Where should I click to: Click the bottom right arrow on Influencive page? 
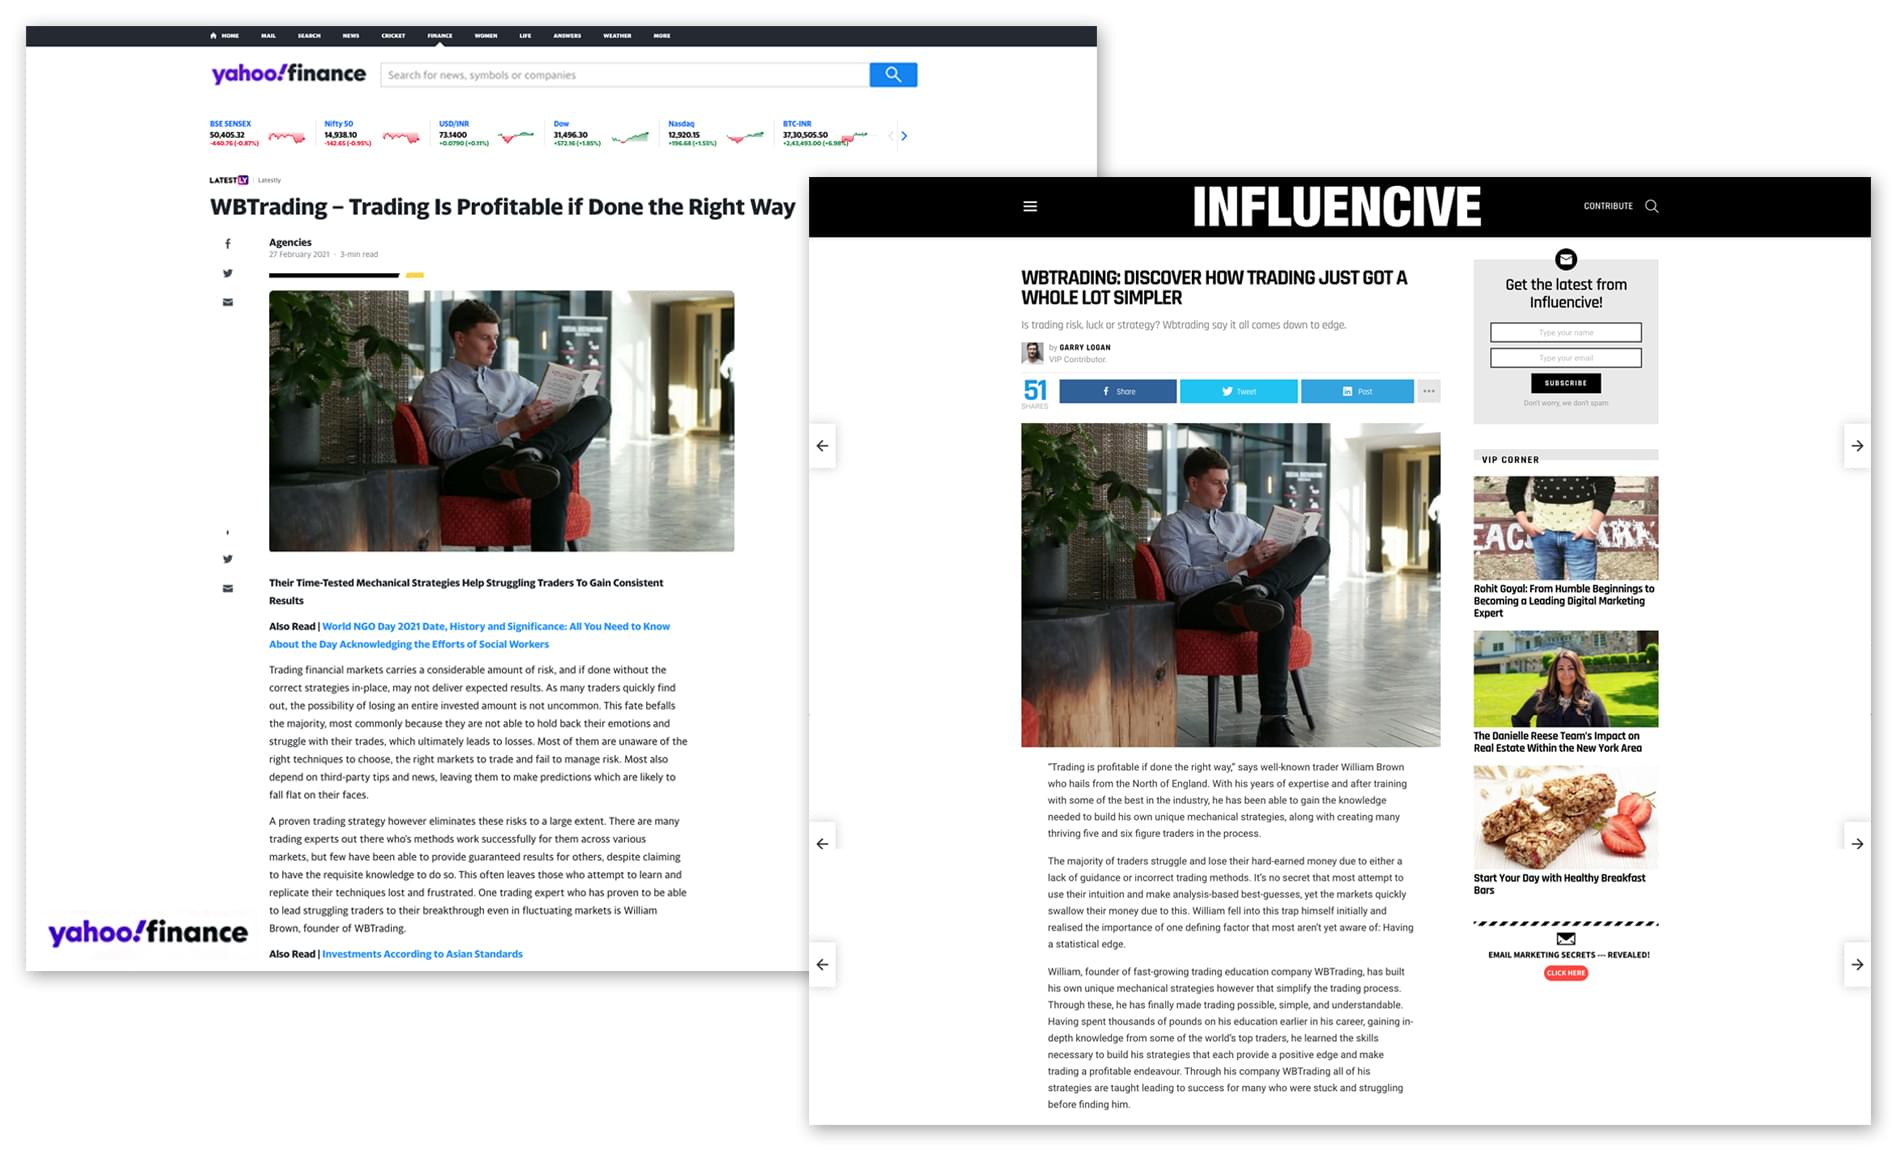coord(1857,965)
